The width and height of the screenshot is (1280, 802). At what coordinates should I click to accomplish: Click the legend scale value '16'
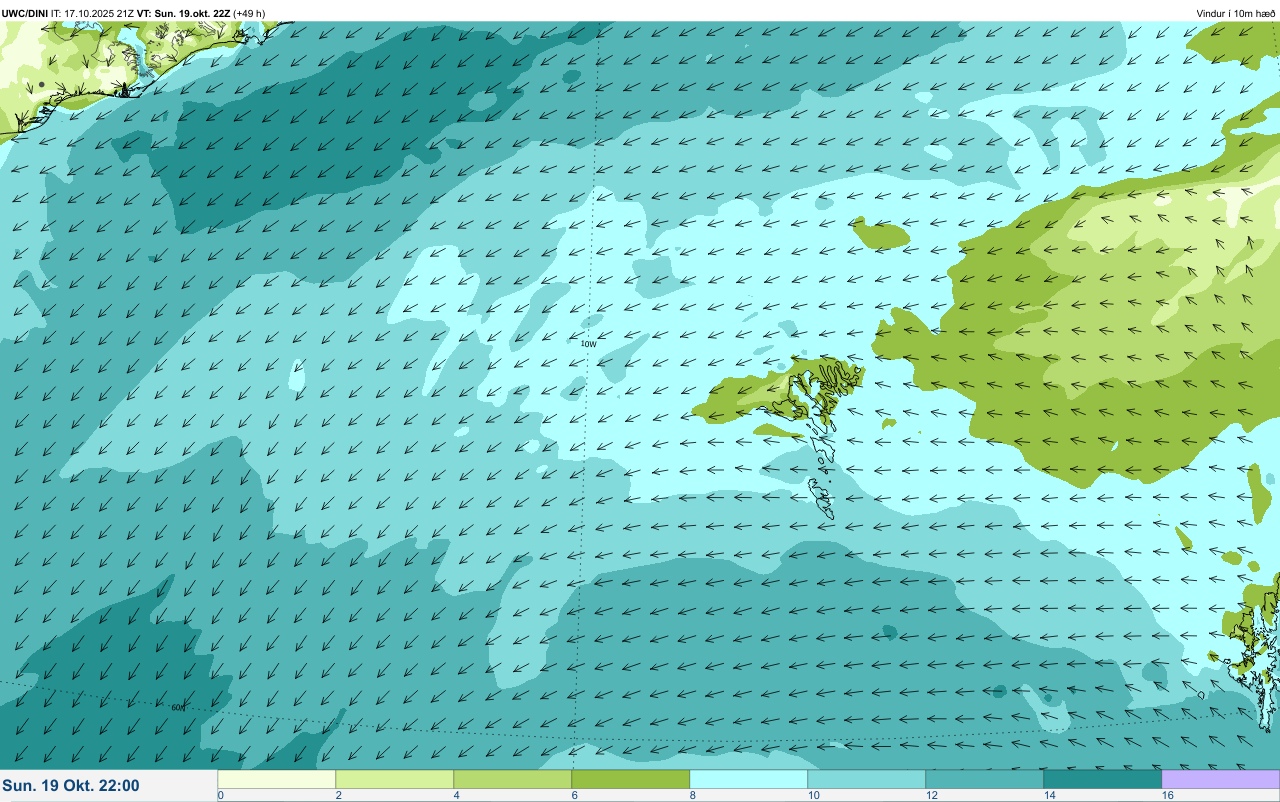click(x=1168, y=795)
